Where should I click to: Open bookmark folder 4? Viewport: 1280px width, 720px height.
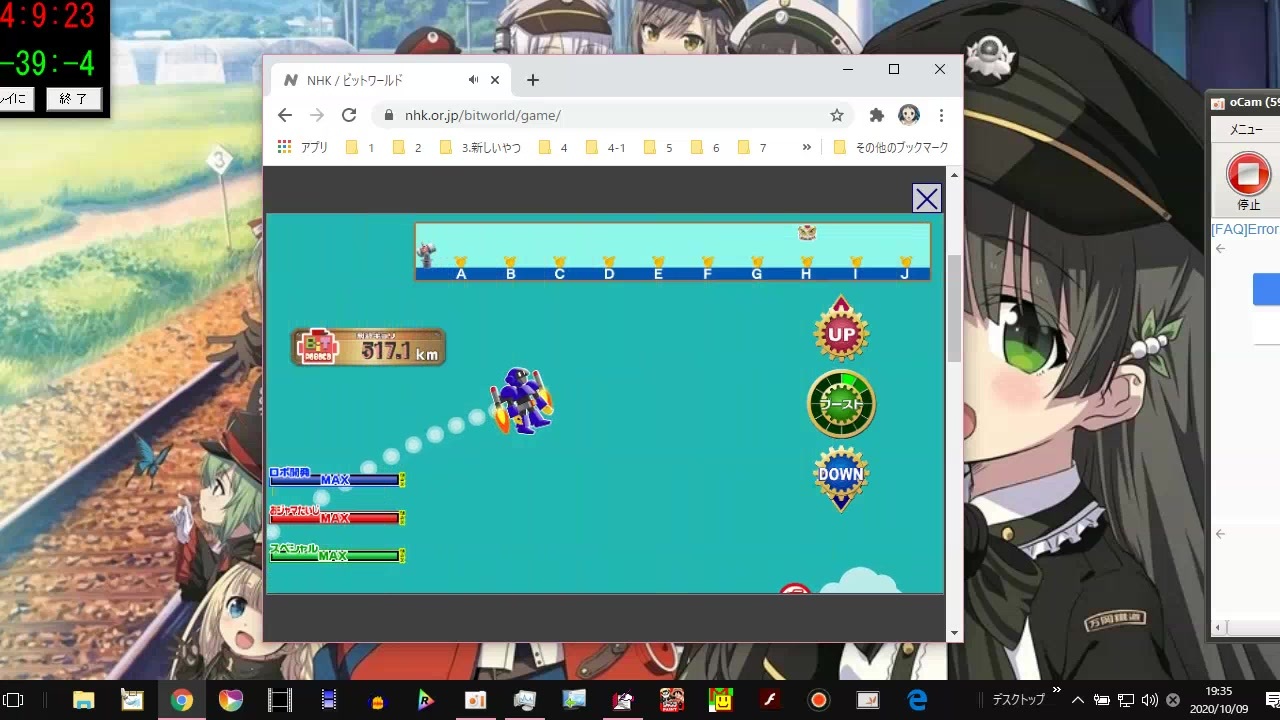point(554,147)
